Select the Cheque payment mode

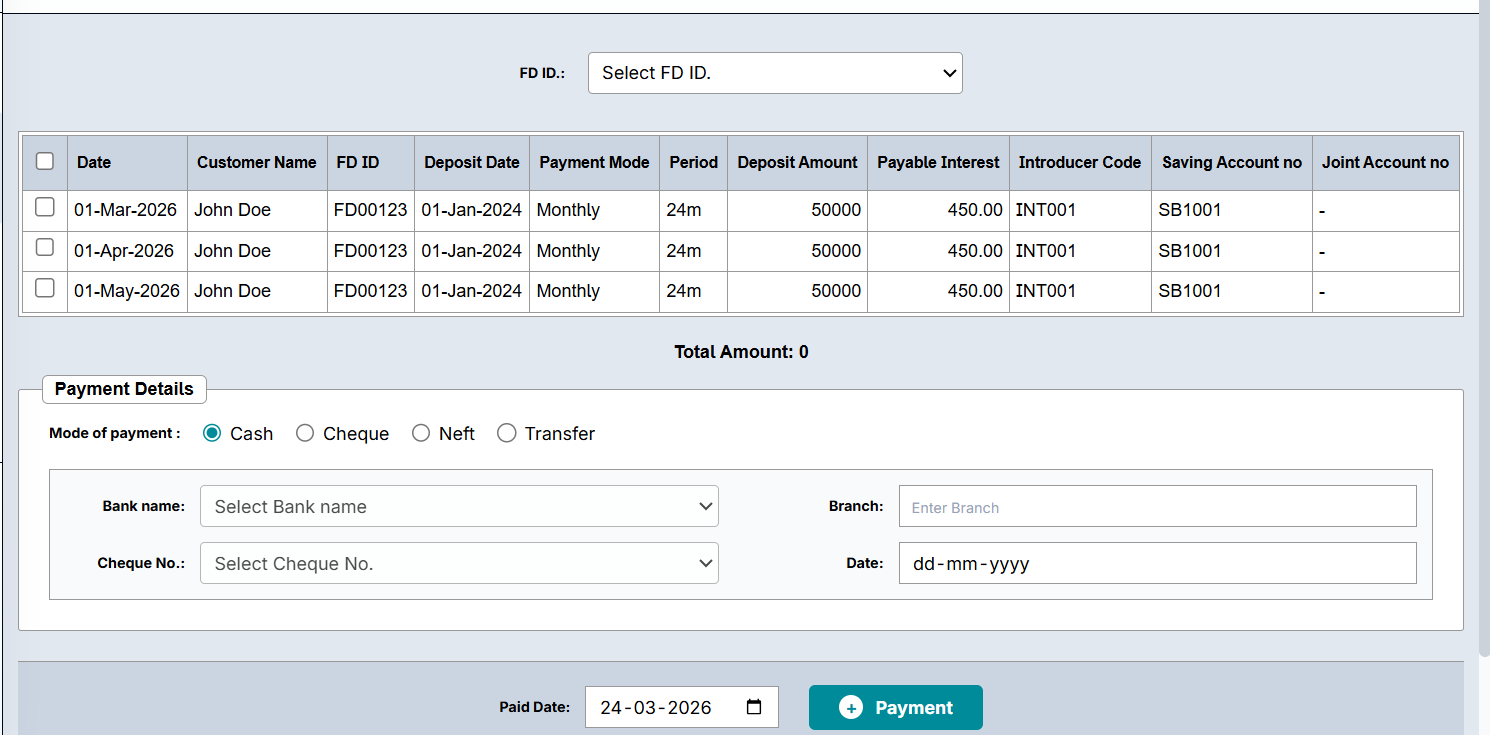(x=305, y=433)
